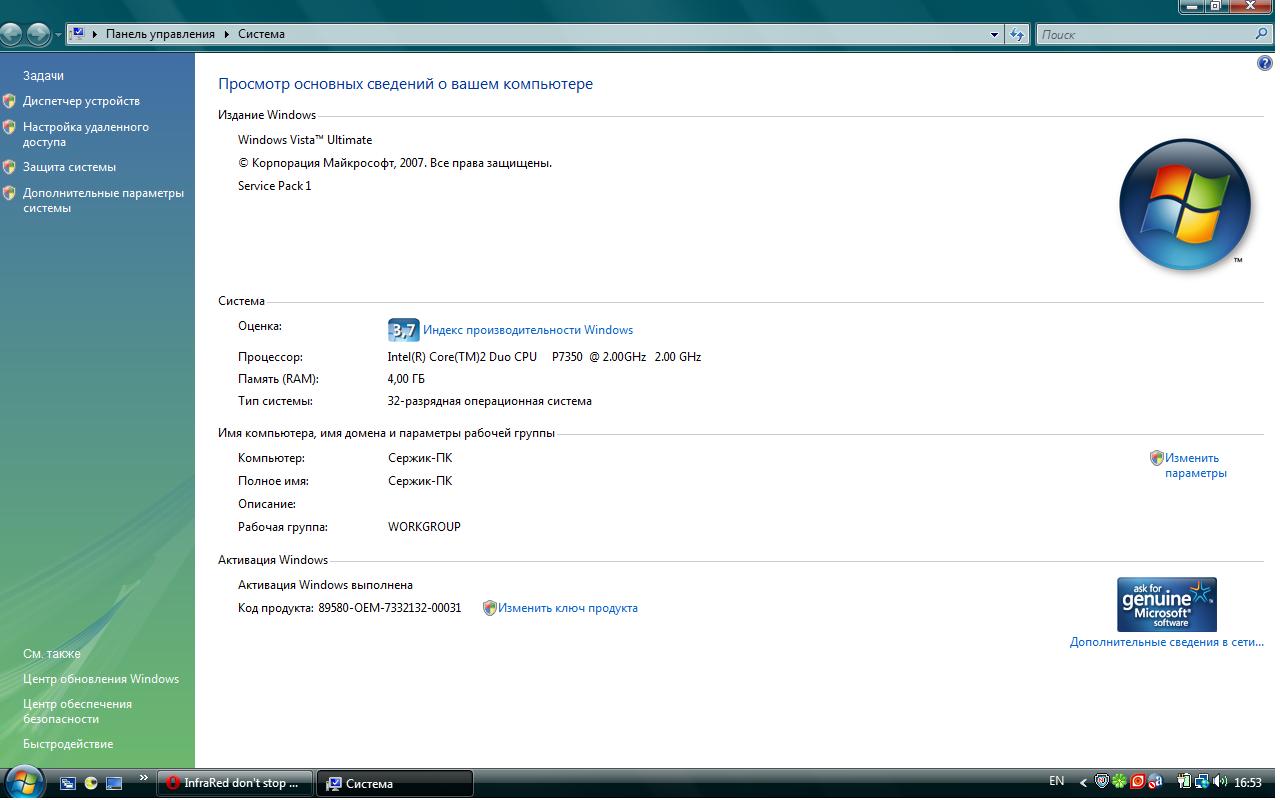Viewport: 1280px width, 800px height.
Task: Open 'Защита системы' task link
Action: click(69, 167)
